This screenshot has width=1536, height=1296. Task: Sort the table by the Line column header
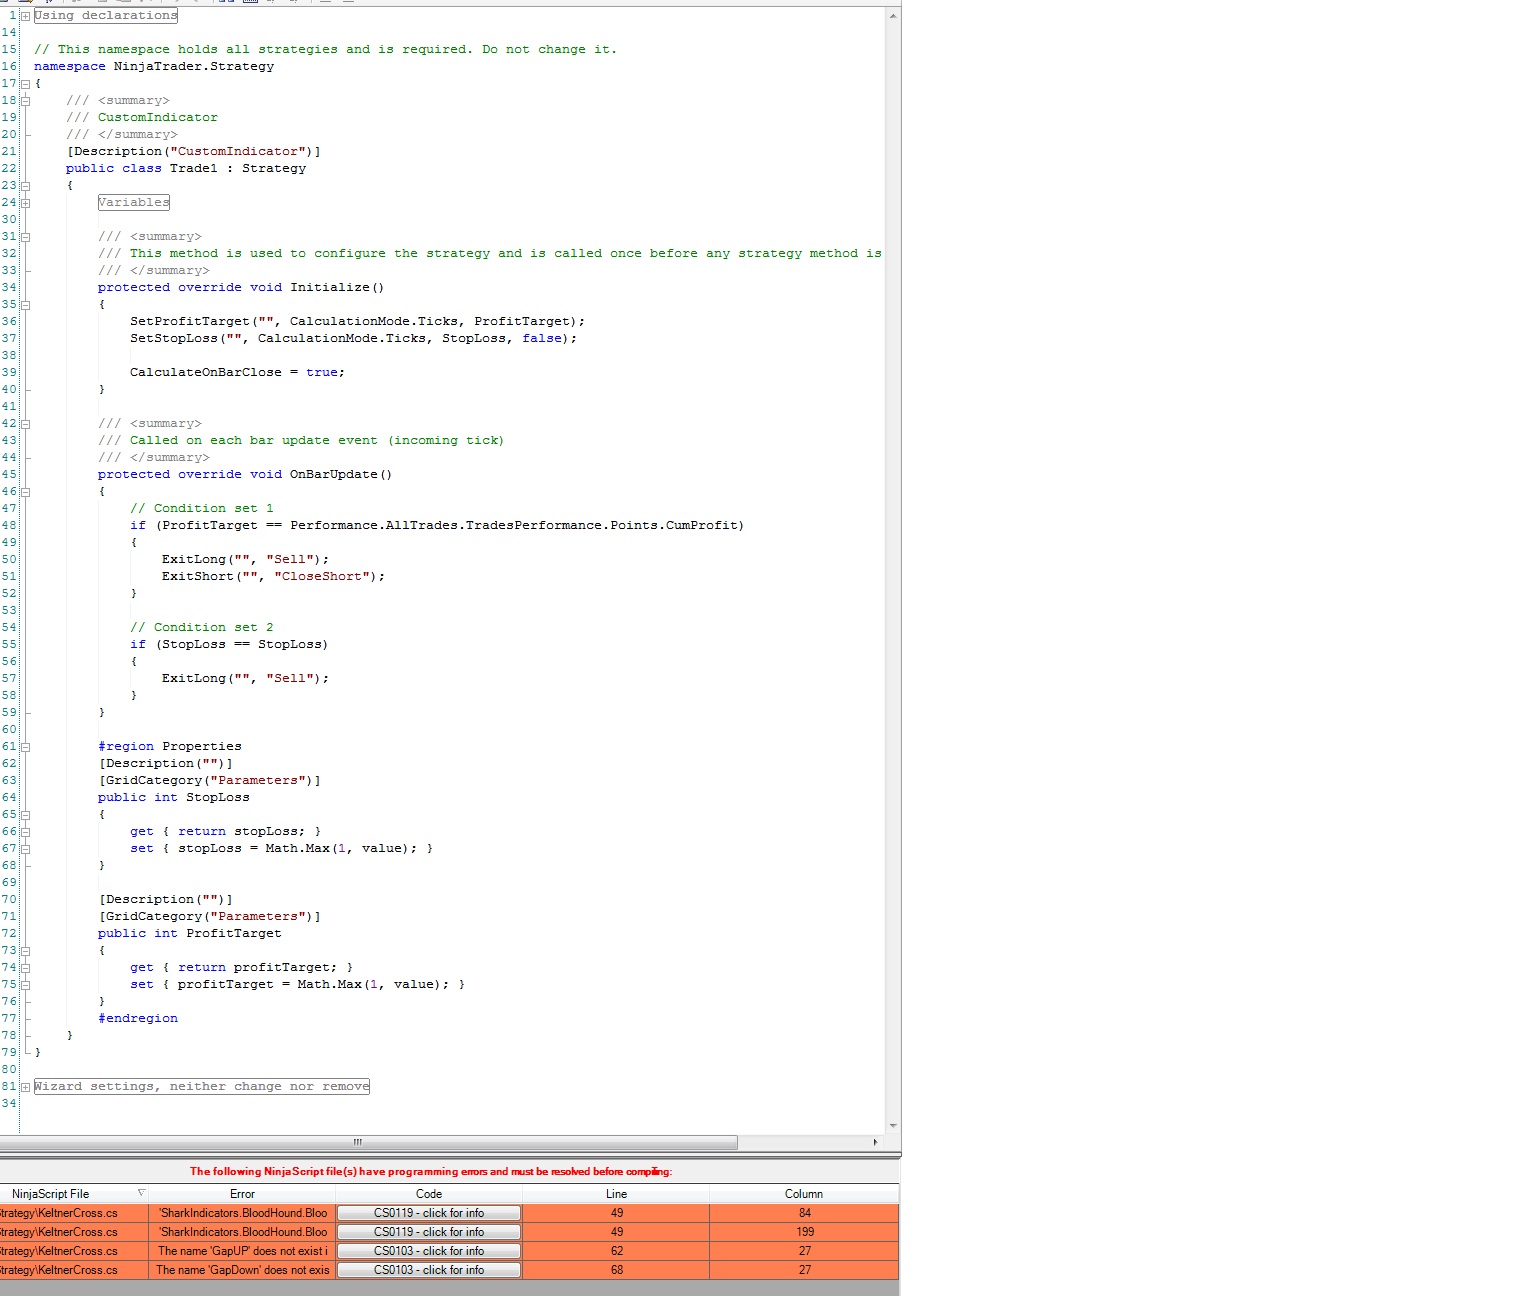(617, 1194)
